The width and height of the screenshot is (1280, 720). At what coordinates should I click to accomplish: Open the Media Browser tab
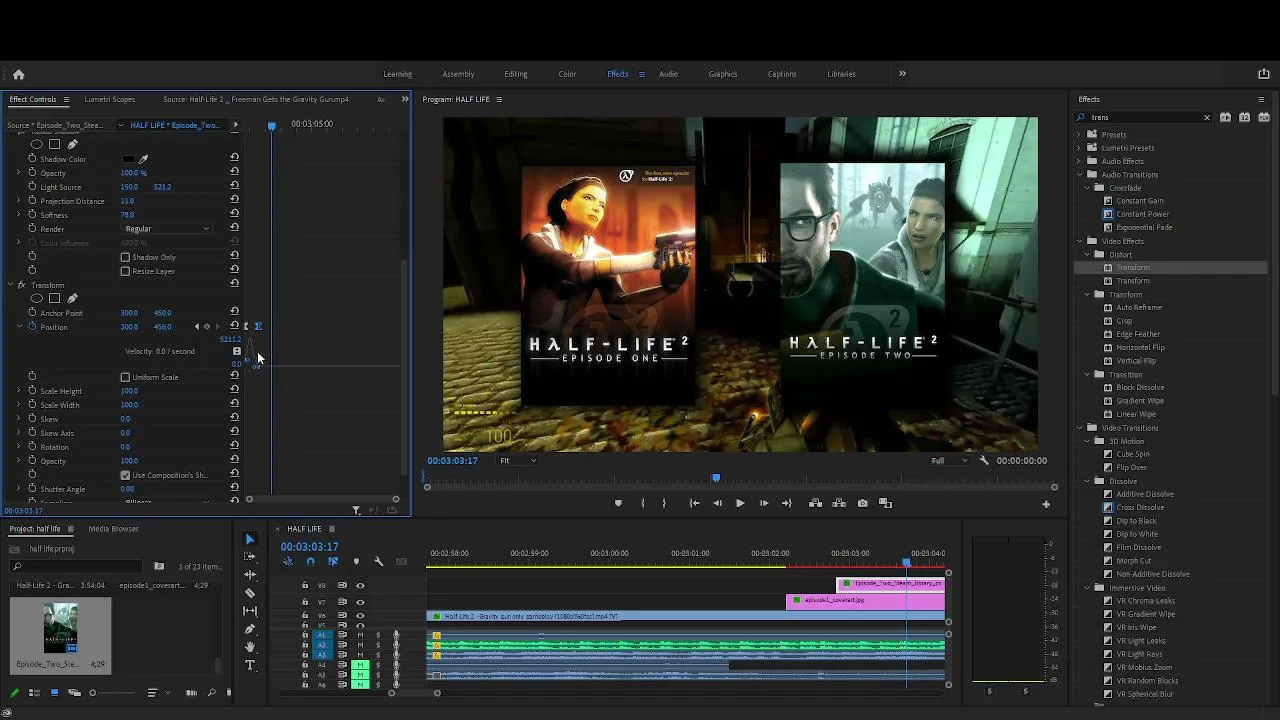click(x=113, y=529)
